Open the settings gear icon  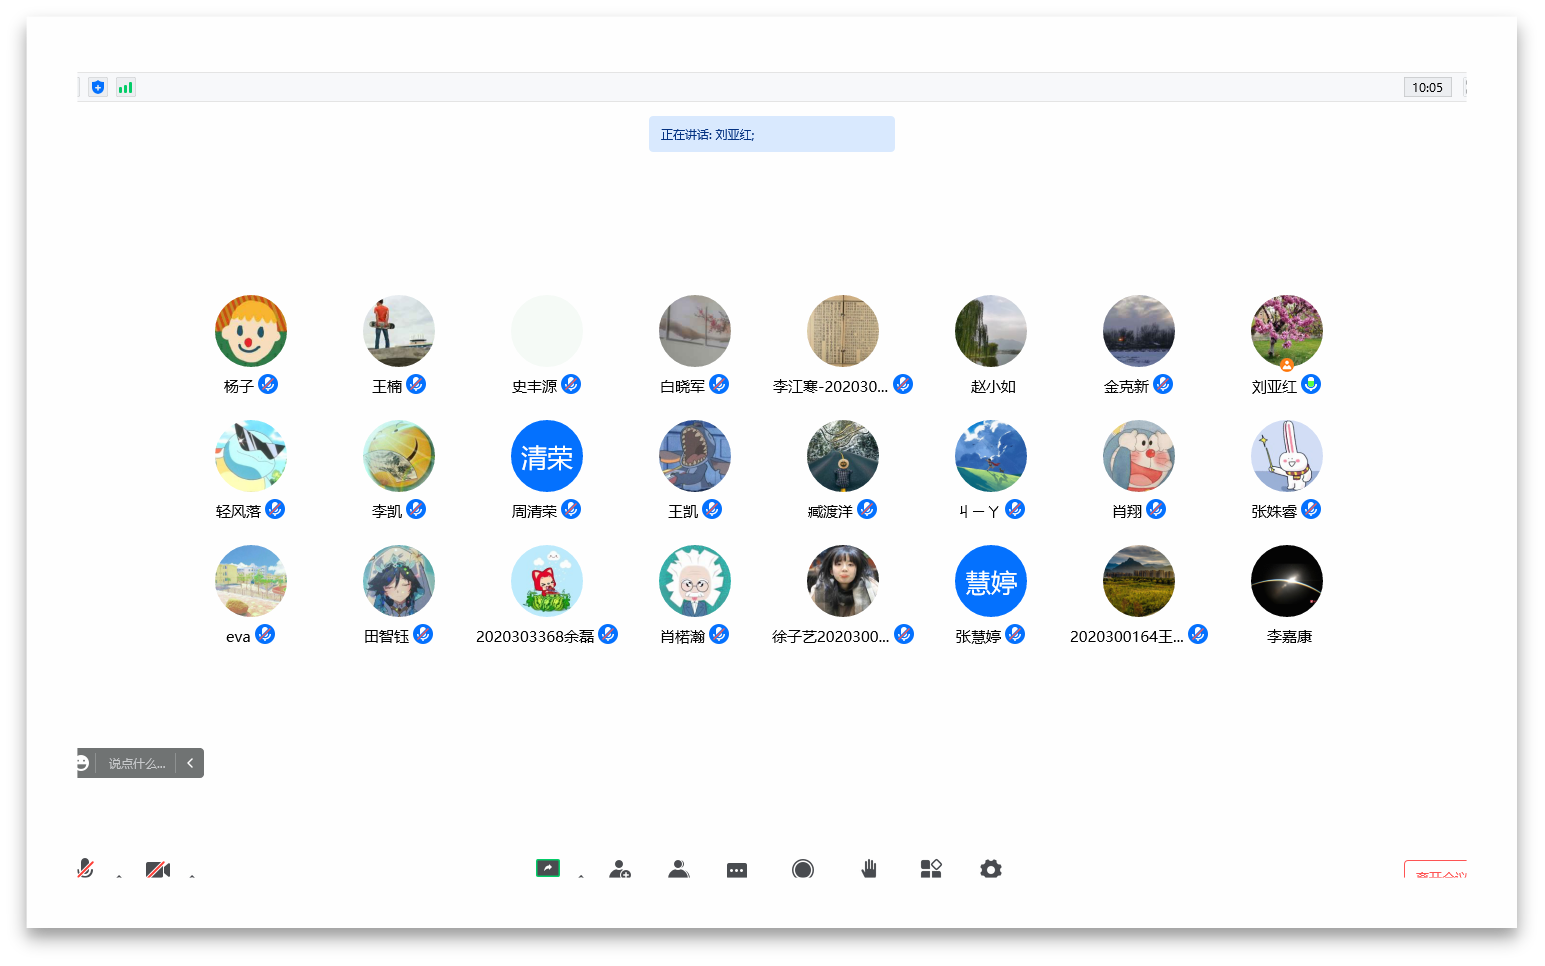click(990, 869)
